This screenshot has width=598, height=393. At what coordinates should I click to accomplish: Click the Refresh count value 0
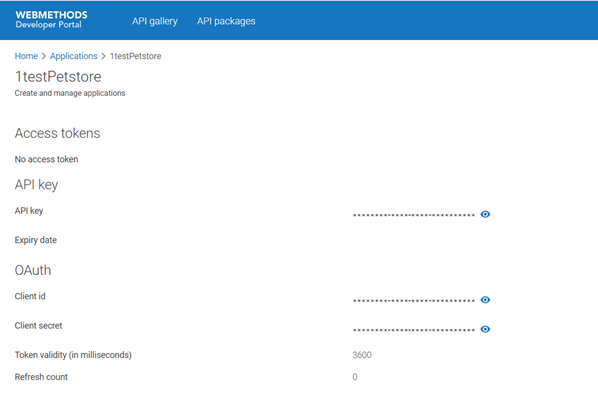[x=355, y=377]
